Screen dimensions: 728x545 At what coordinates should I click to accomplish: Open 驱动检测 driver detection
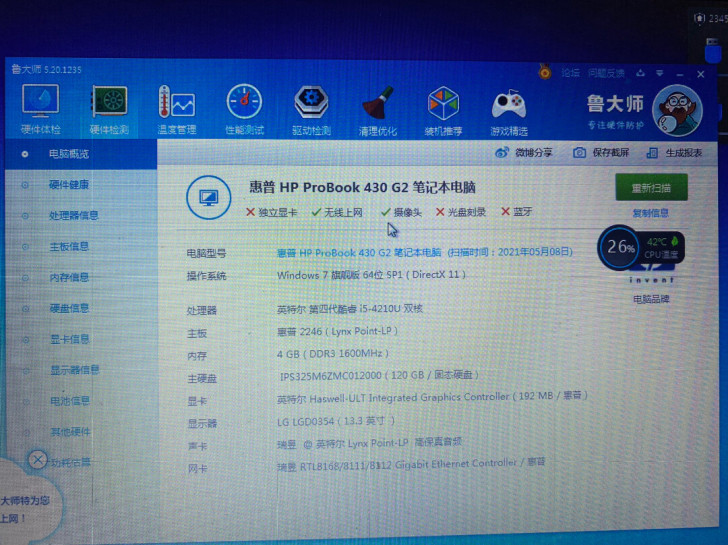click(311, 111)
